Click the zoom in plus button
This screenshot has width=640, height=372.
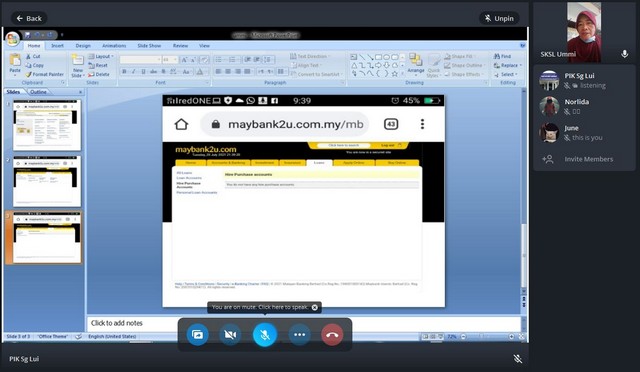tap(511, 336)
